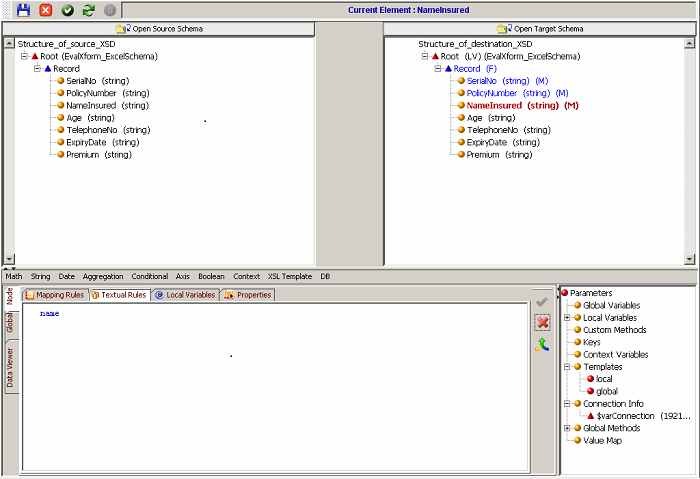
Task: Select the vertical Data Viewer side tab
Action: click(x=10, y=367)
